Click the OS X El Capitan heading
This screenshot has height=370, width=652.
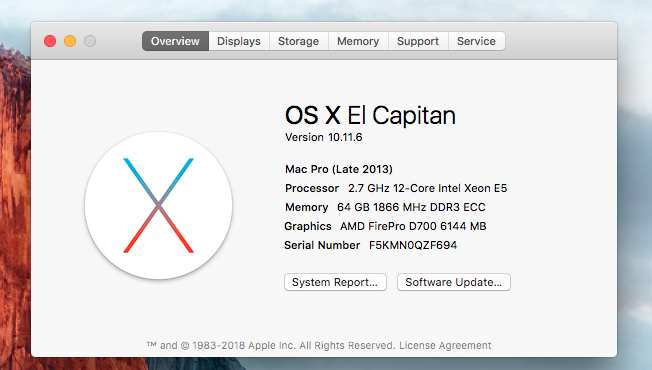[x=370, y=115]
